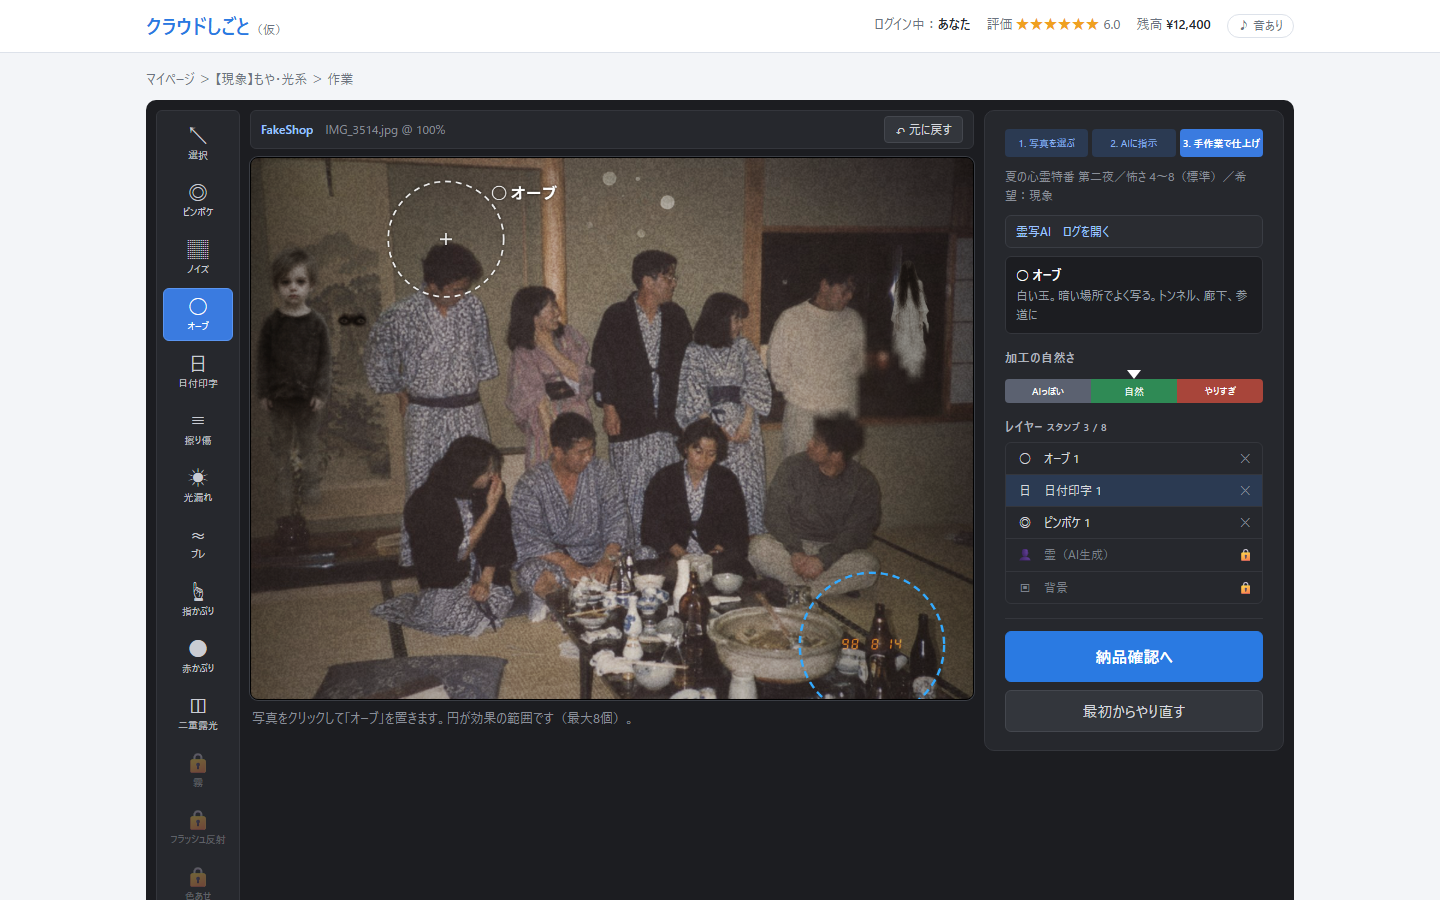Click the 自然 green meter segment

click(1134, 391)
